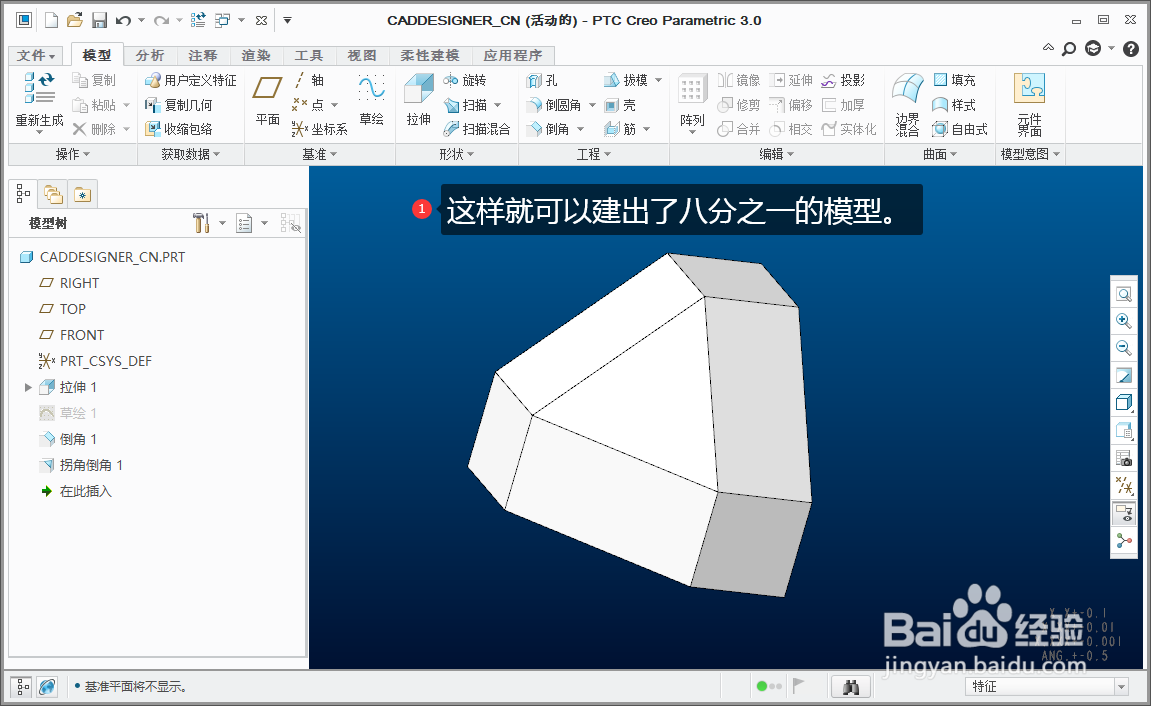This screenshot has height=706, width=1151.
Task: Open the Sketch (草绘) tool
Action: pos(371,100)
